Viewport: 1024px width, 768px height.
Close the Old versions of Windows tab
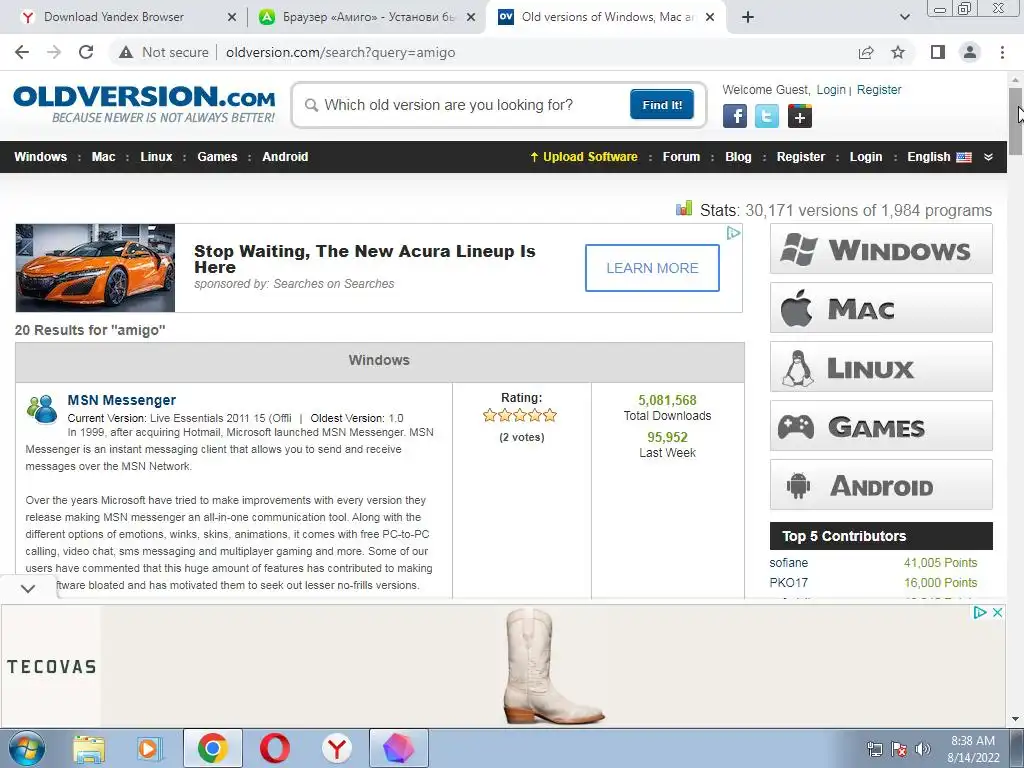[711, 17]
